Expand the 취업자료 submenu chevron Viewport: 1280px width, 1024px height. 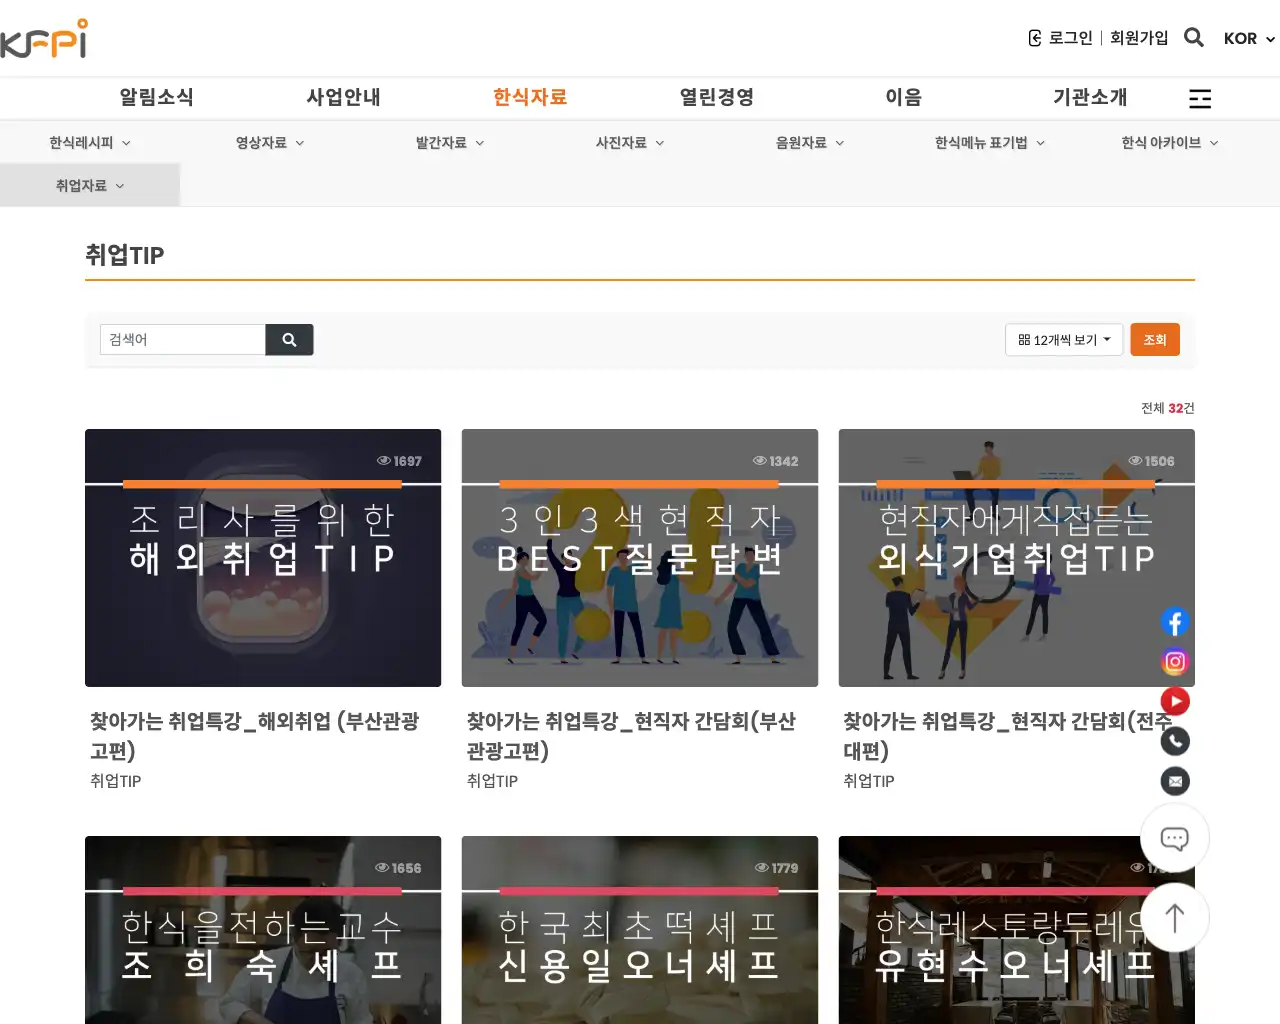120,185
